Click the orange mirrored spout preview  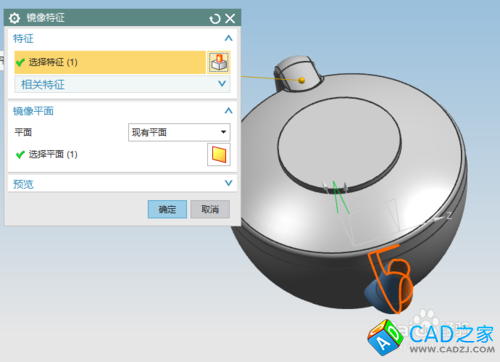[390, 279]
